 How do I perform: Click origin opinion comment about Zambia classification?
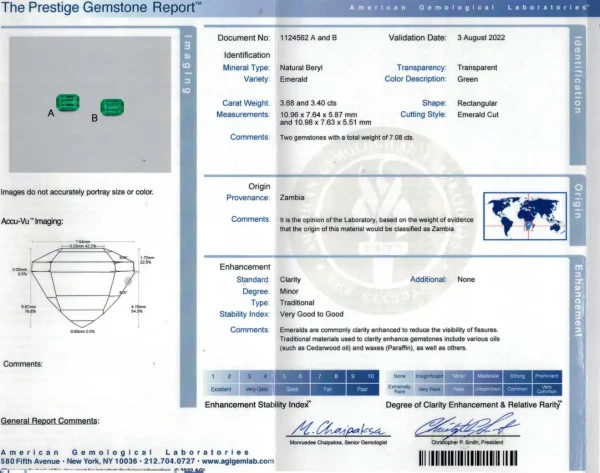376,224
